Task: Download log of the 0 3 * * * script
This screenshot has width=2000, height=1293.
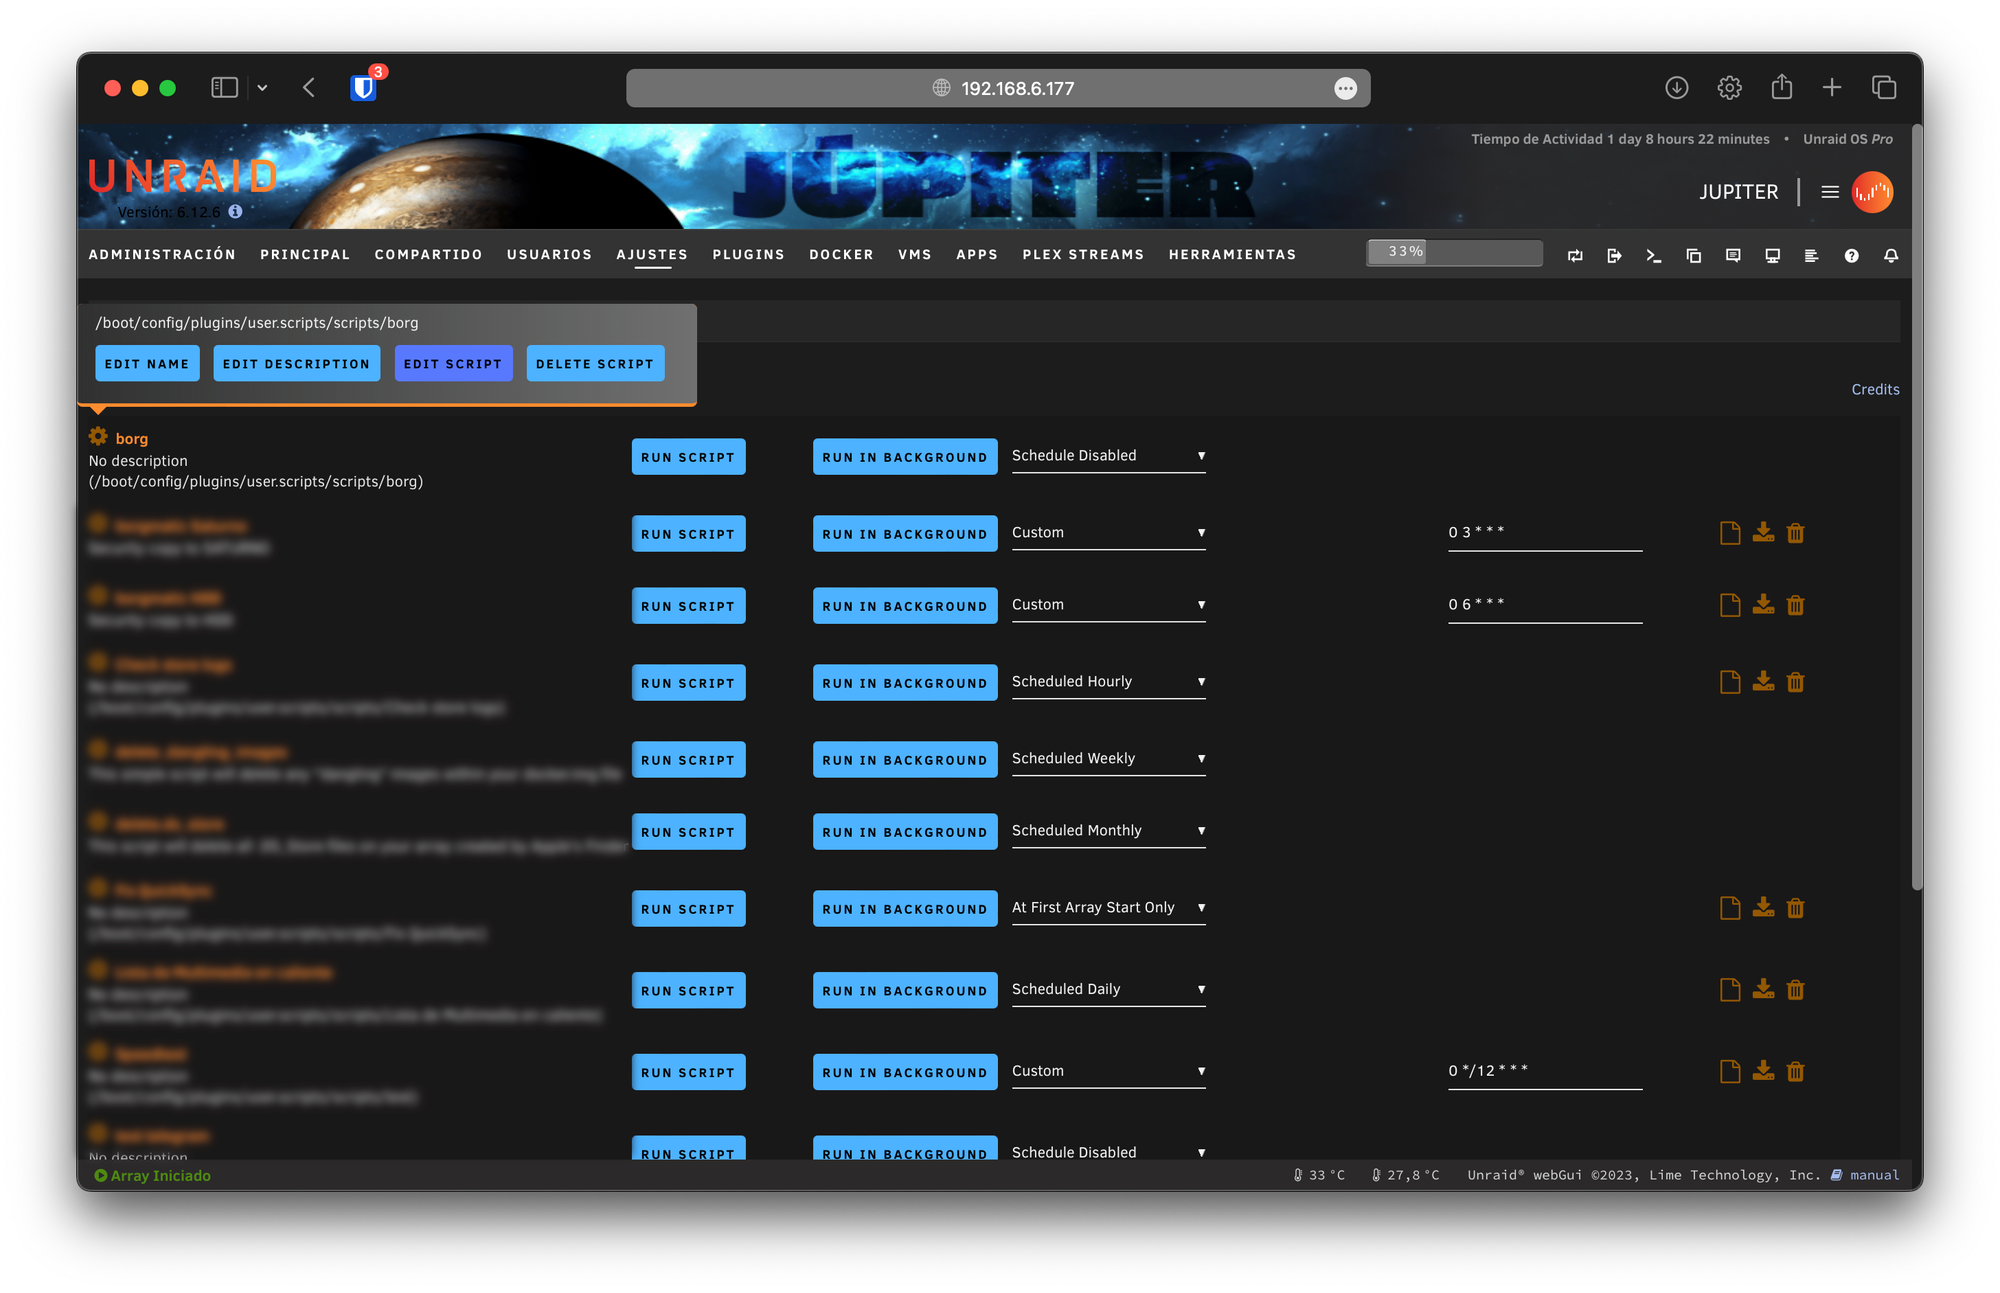Action: tap(1763, 533)
